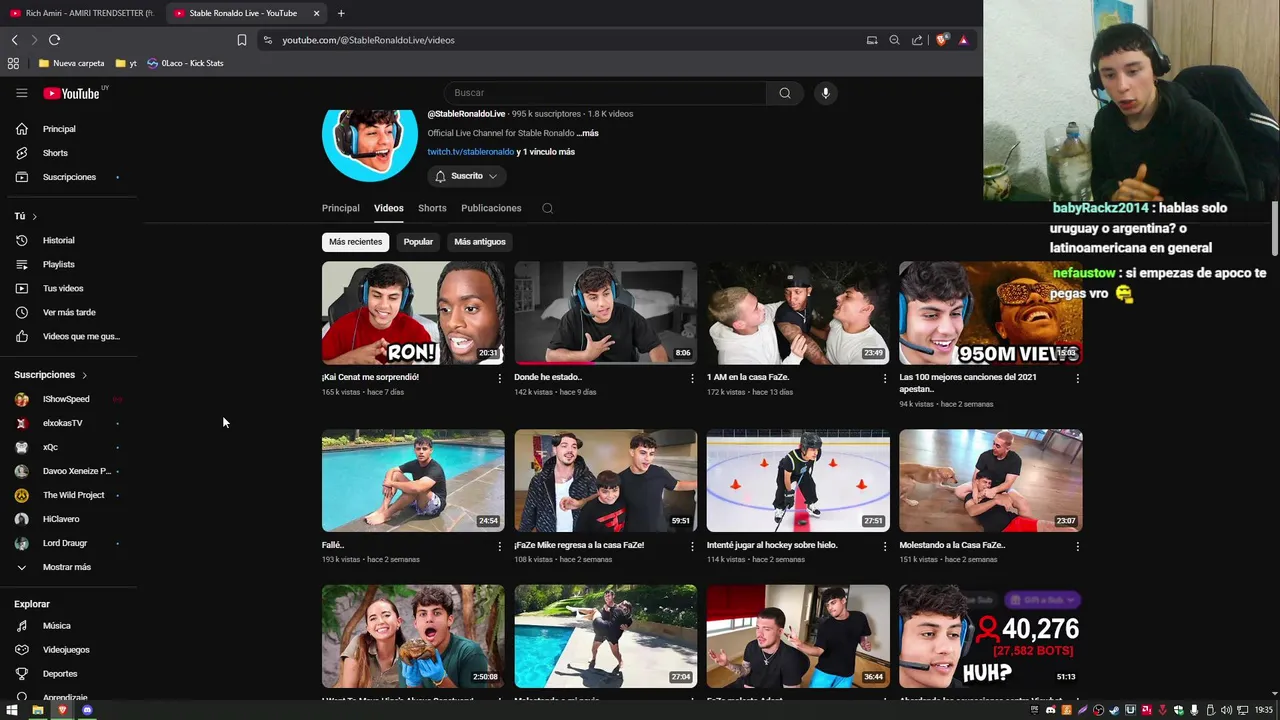The image size is (1280, 720).
Task: Expand Mostrar más subscriptions
Action: pyautogui.click(x=68, y=567)
